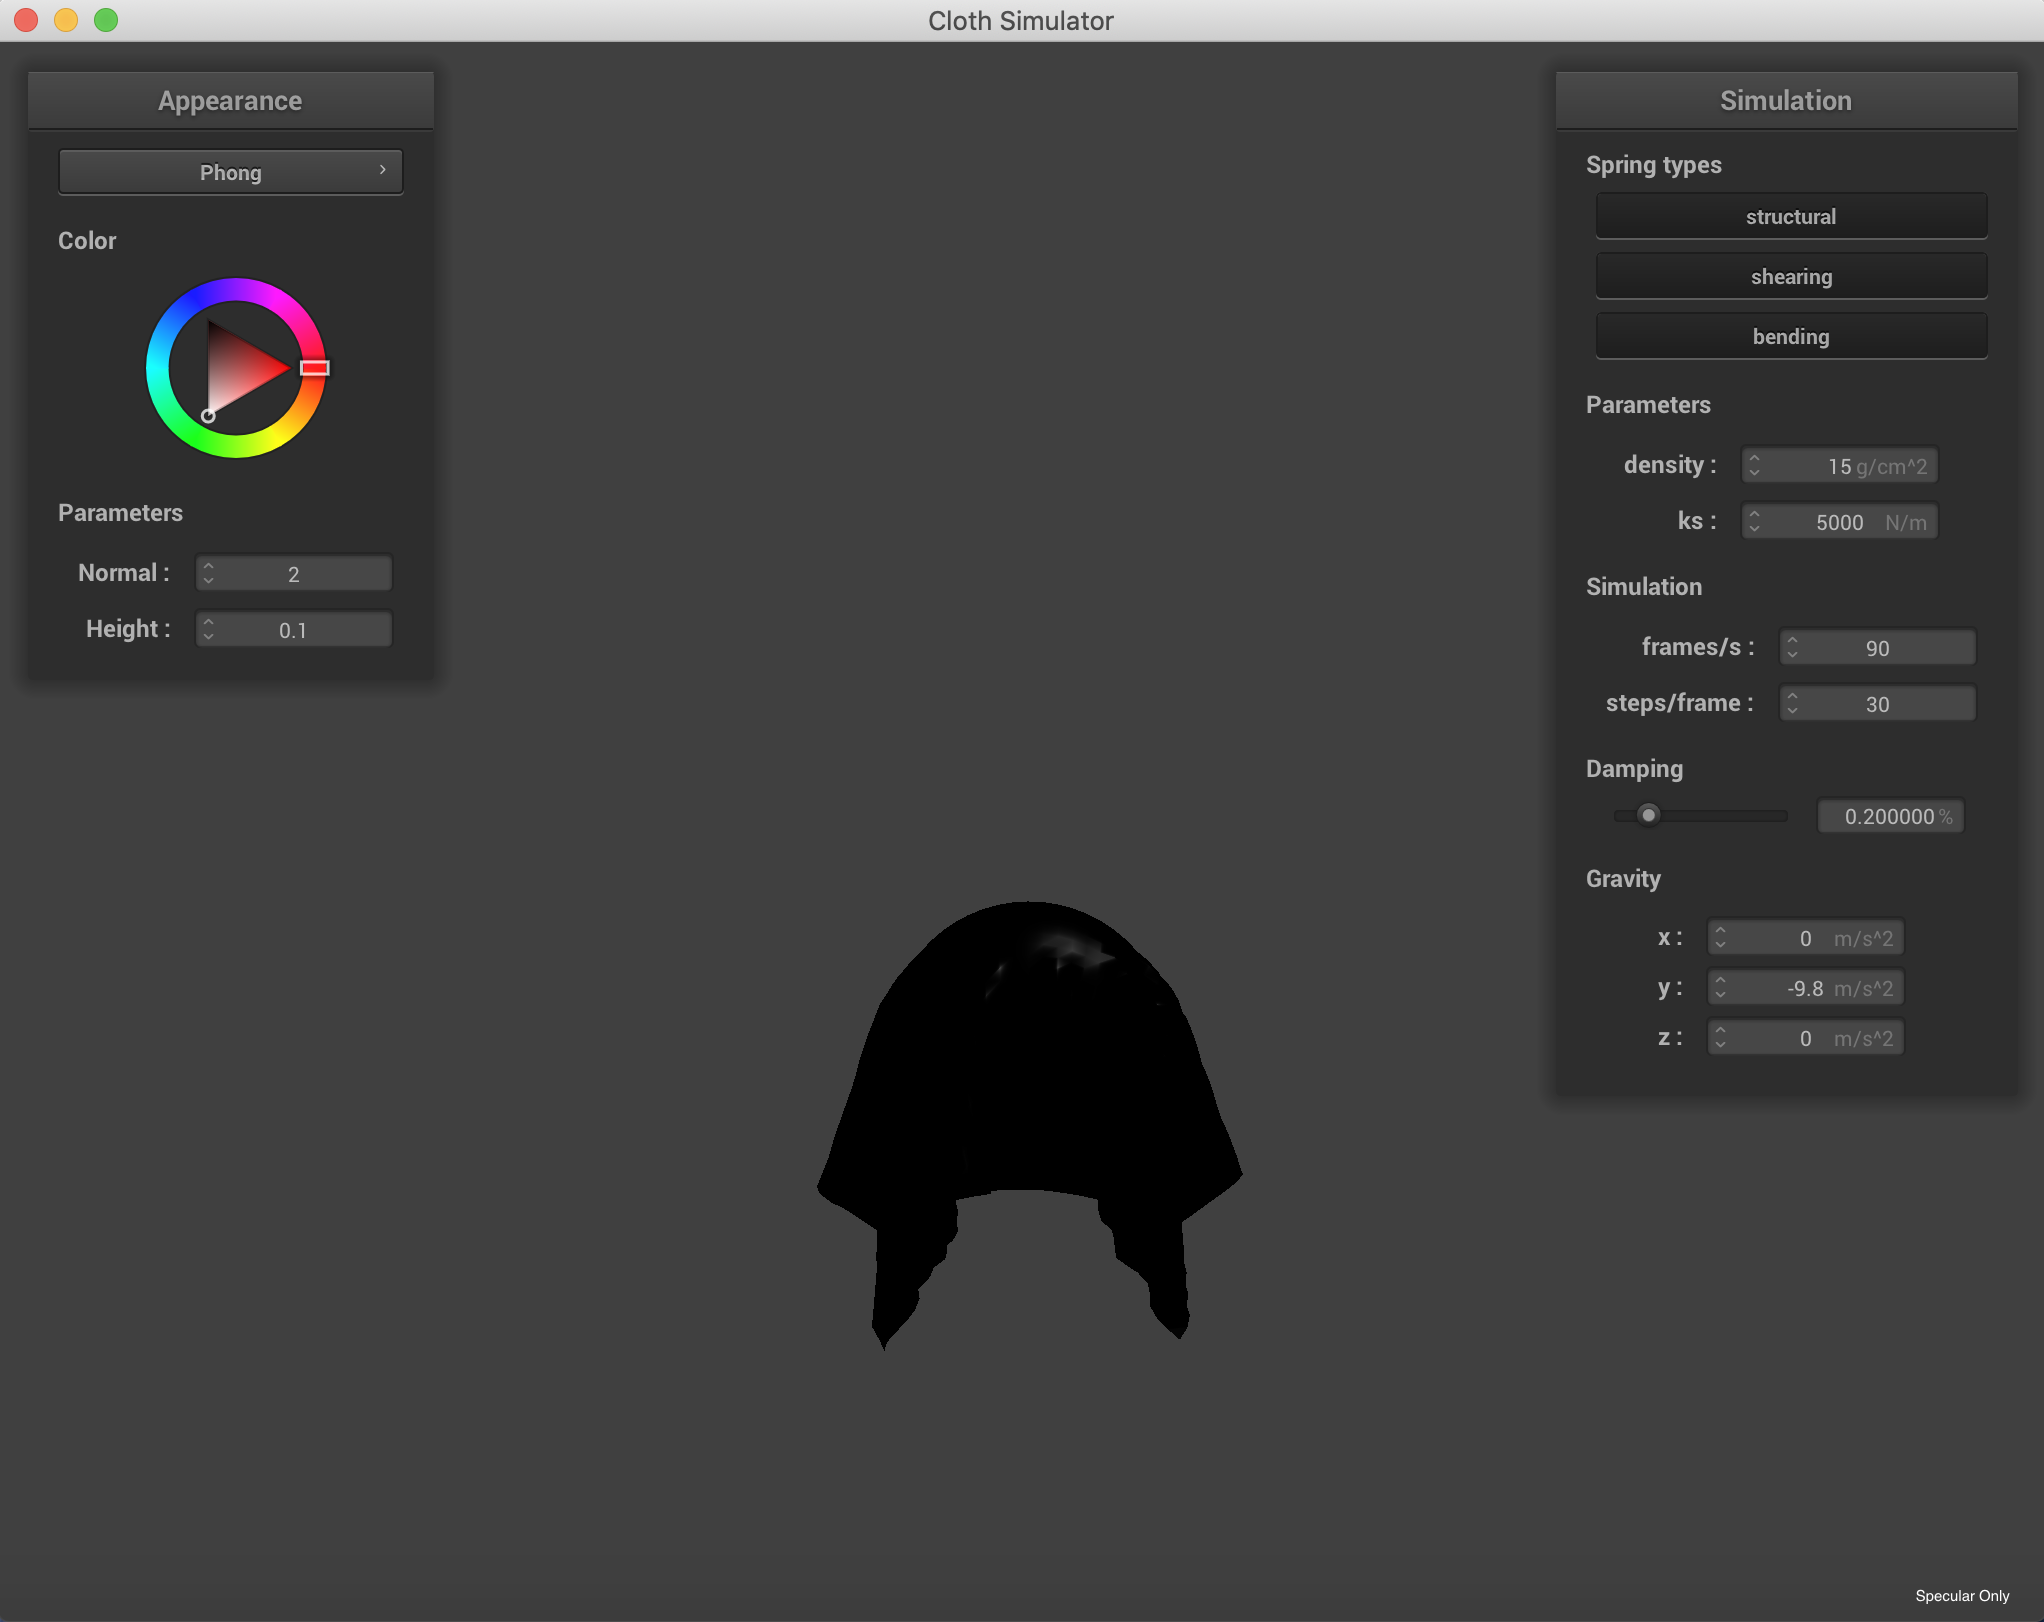Toggle the bending spring type button
Screen dimensions: 2044x1622
coord(1790,337)
